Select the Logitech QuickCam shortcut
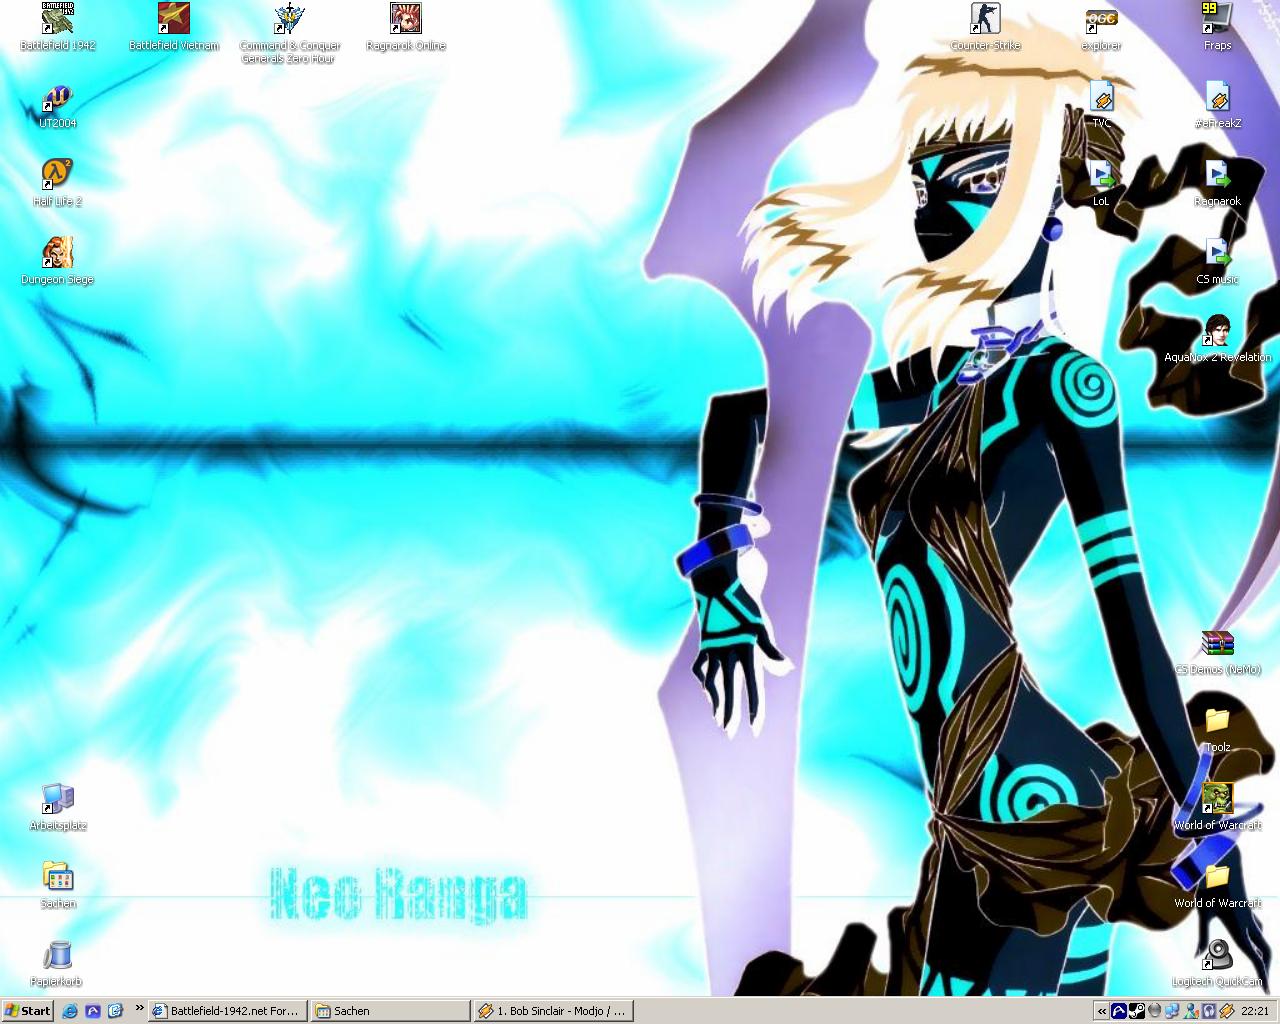This screenshot has width=1280, height=1024. (1217, 963)
